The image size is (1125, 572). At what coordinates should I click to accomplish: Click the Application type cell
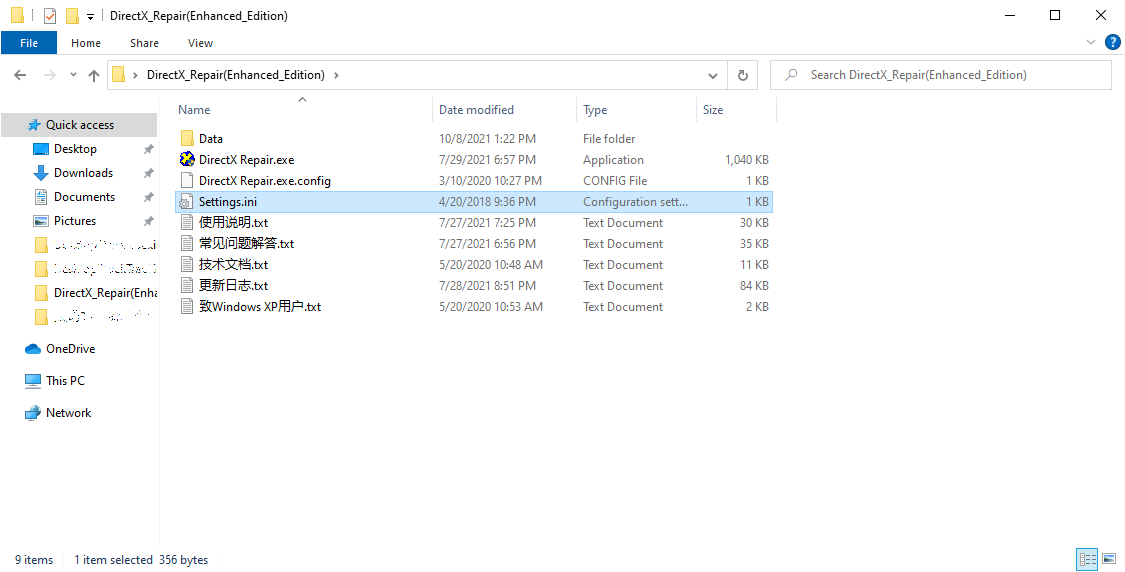tap(613, 159)
